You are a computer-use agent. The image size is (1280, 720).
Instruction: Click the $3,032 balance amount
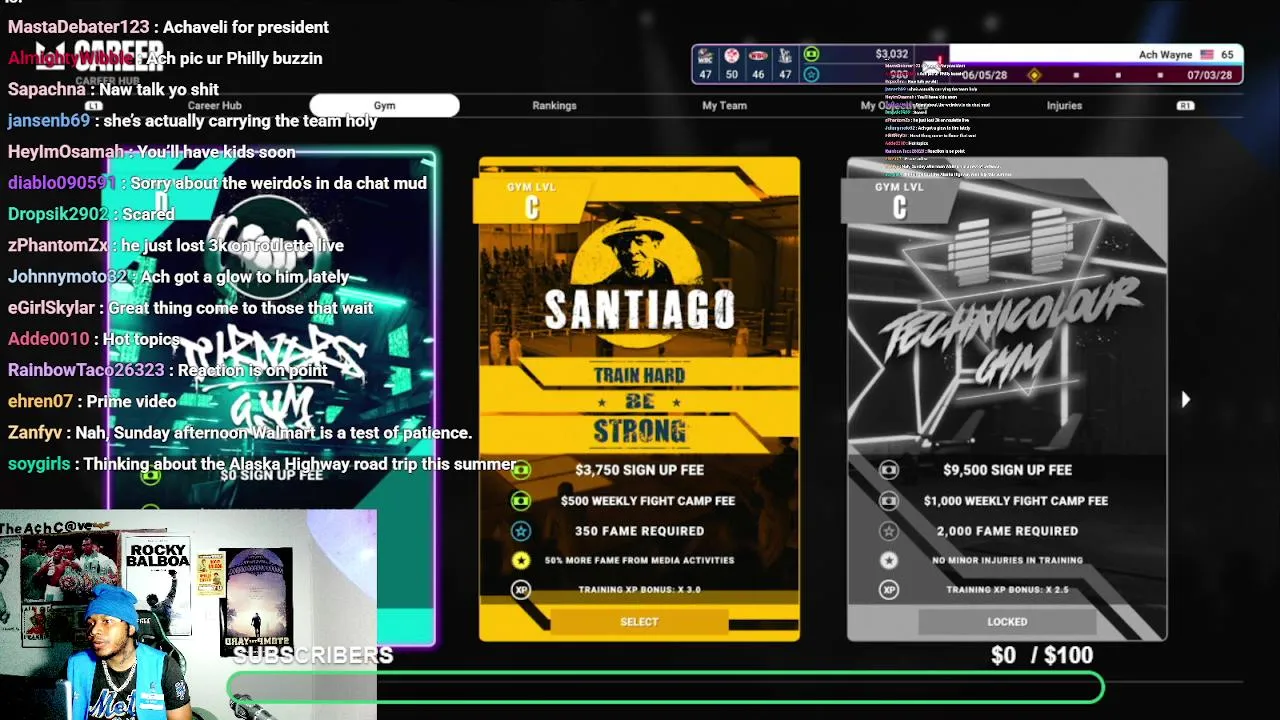(x=891, y=55)
